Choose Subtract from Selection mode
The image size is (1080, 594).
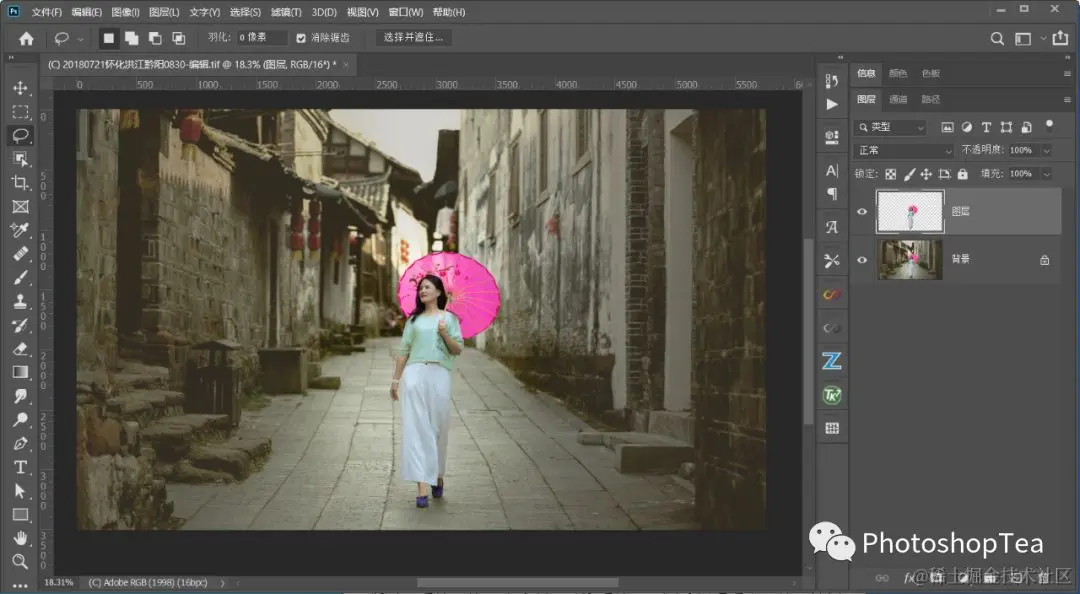(x=156, y=39)
